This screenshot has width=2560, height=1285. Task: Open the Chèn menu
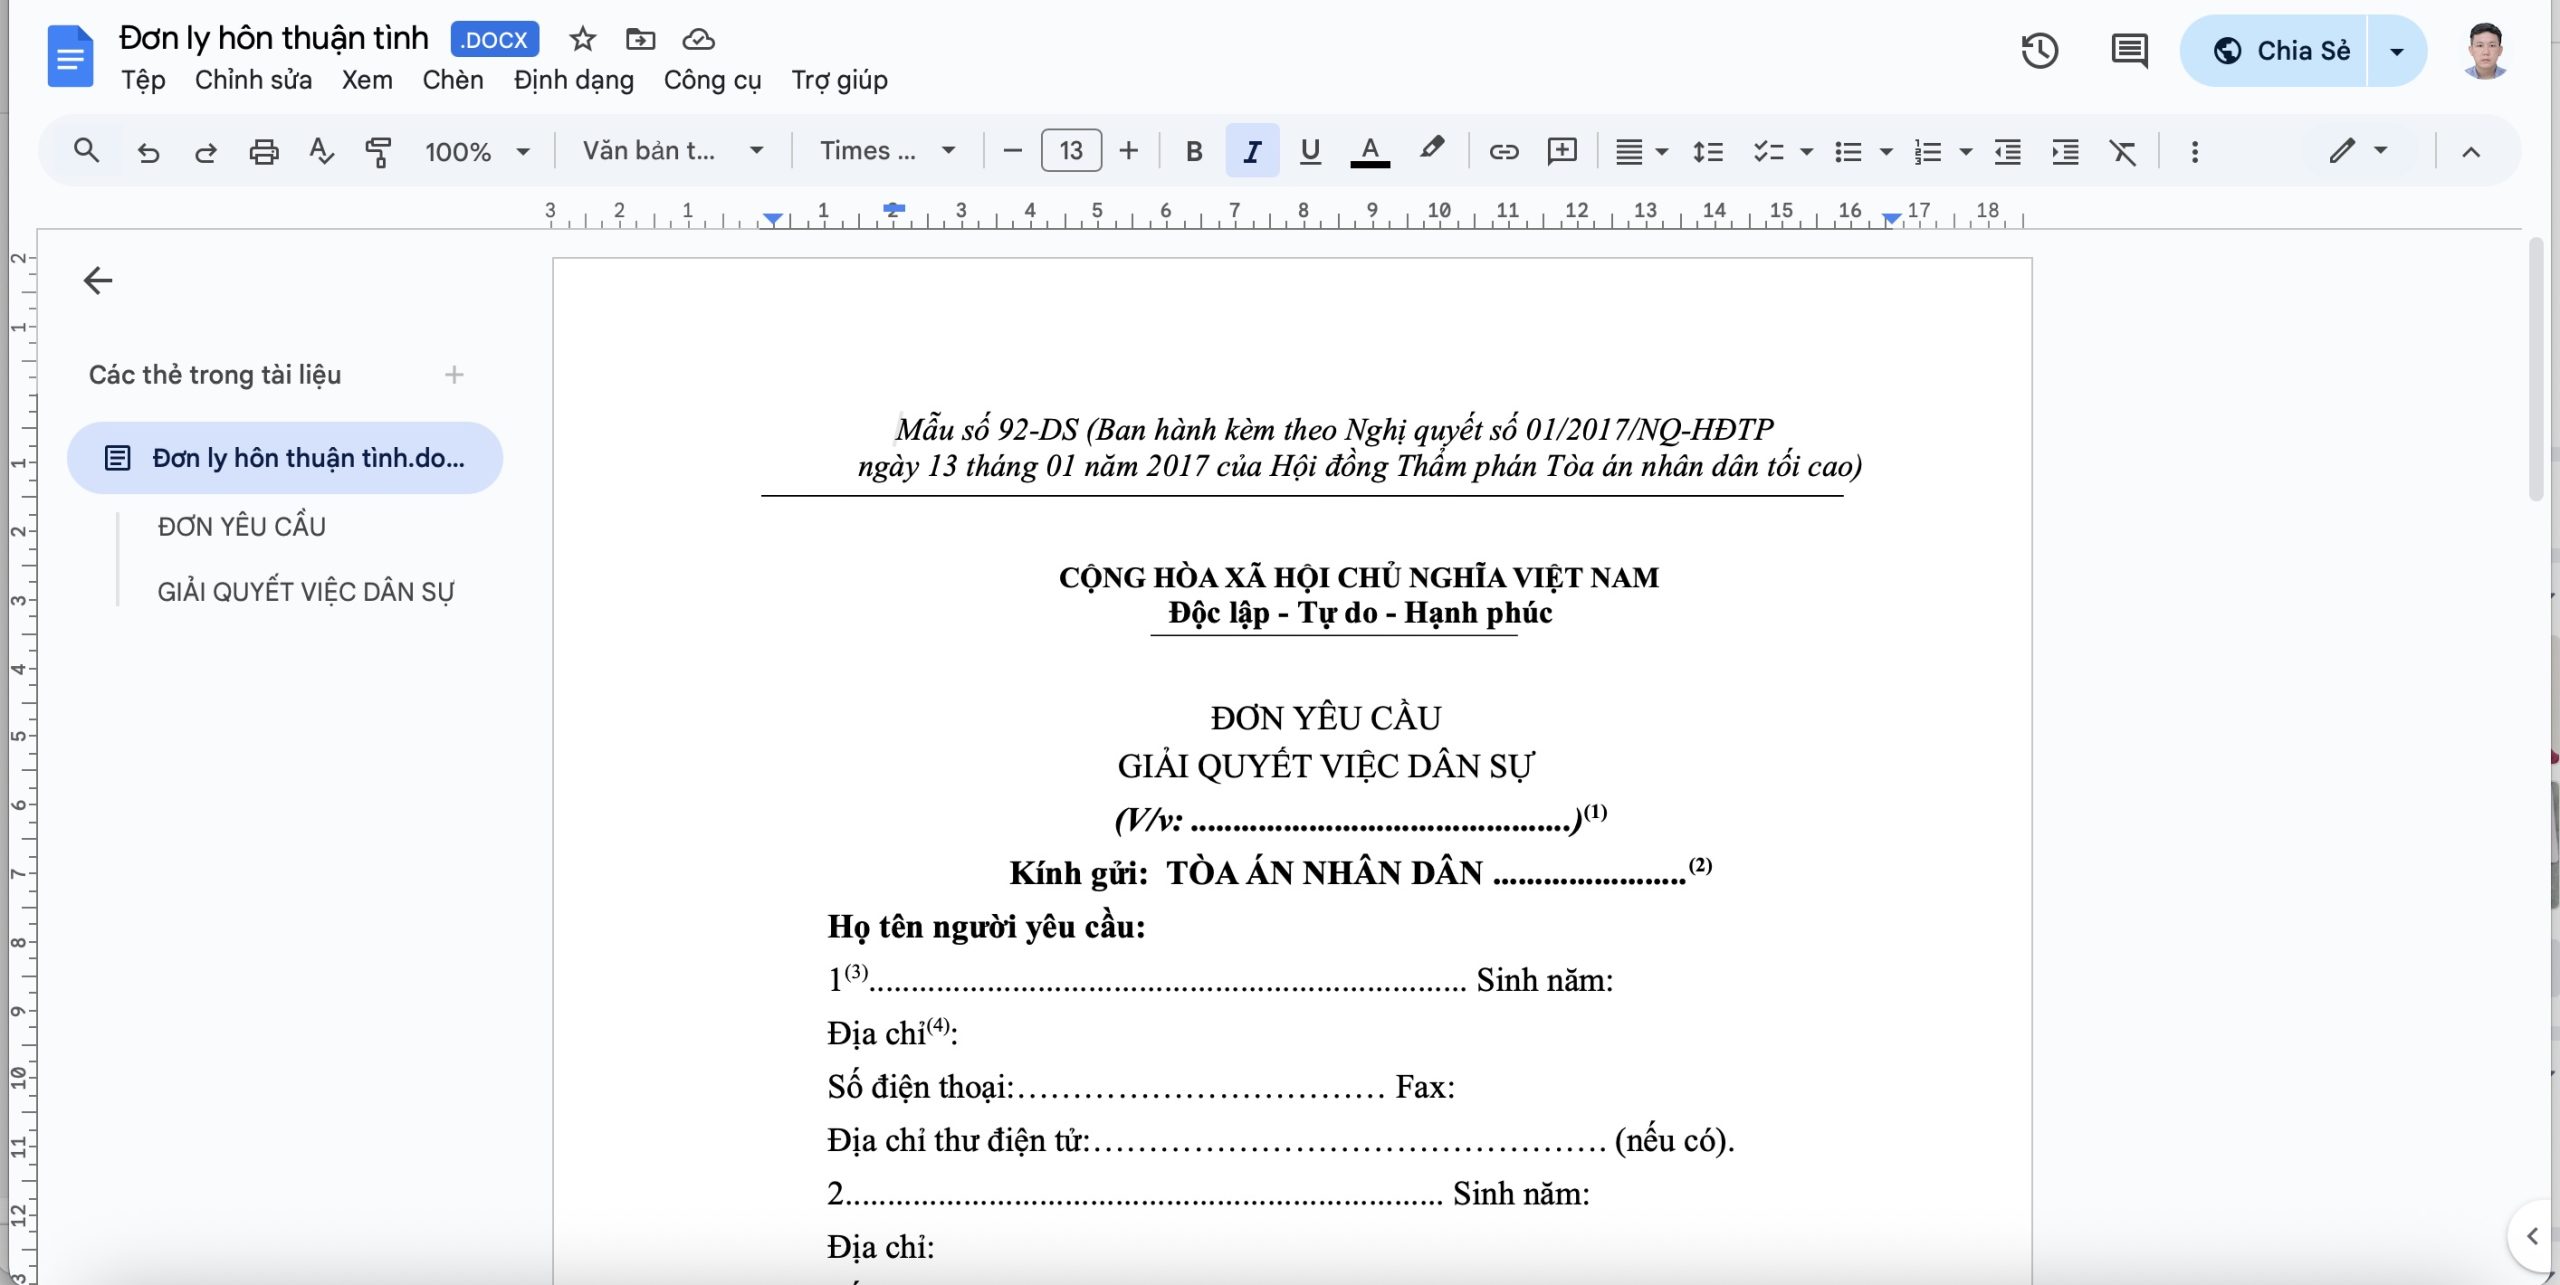tap(452, 80)
